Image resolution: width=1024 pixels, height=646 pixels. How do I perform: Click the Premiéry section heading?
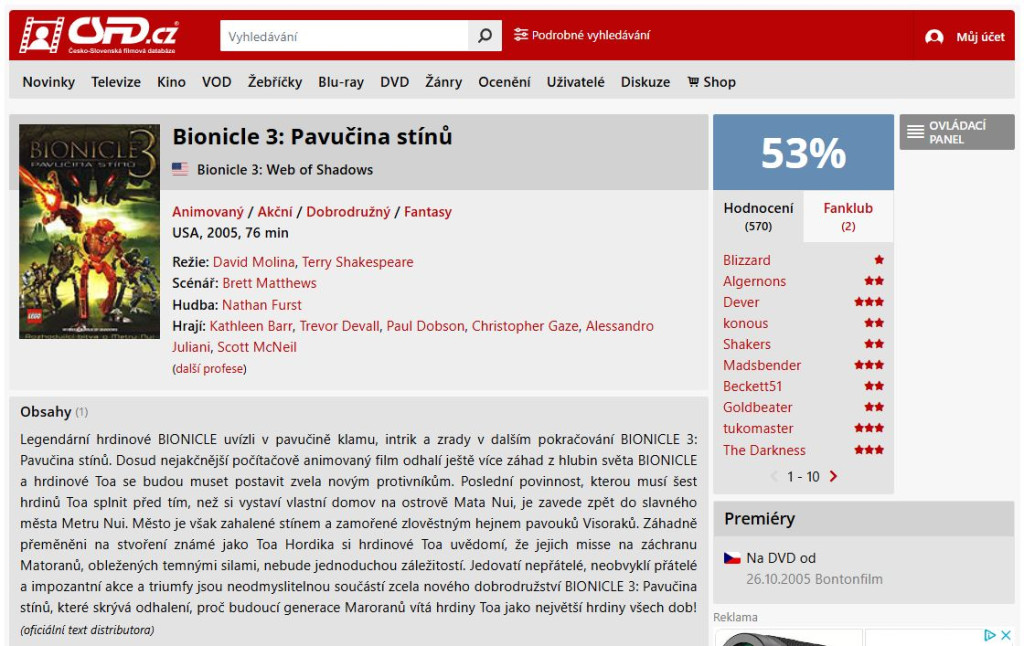coord(759,519)
